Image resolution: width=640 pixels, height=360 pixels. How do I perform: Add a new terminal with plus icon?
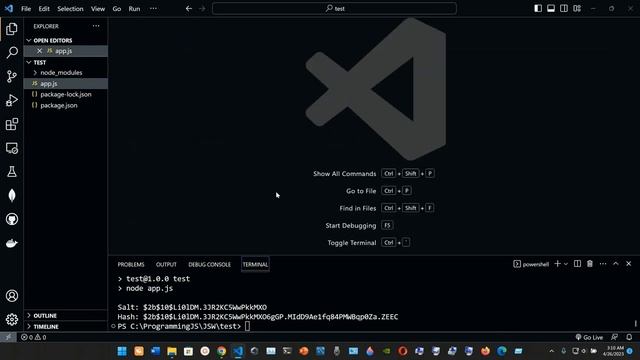557,264
